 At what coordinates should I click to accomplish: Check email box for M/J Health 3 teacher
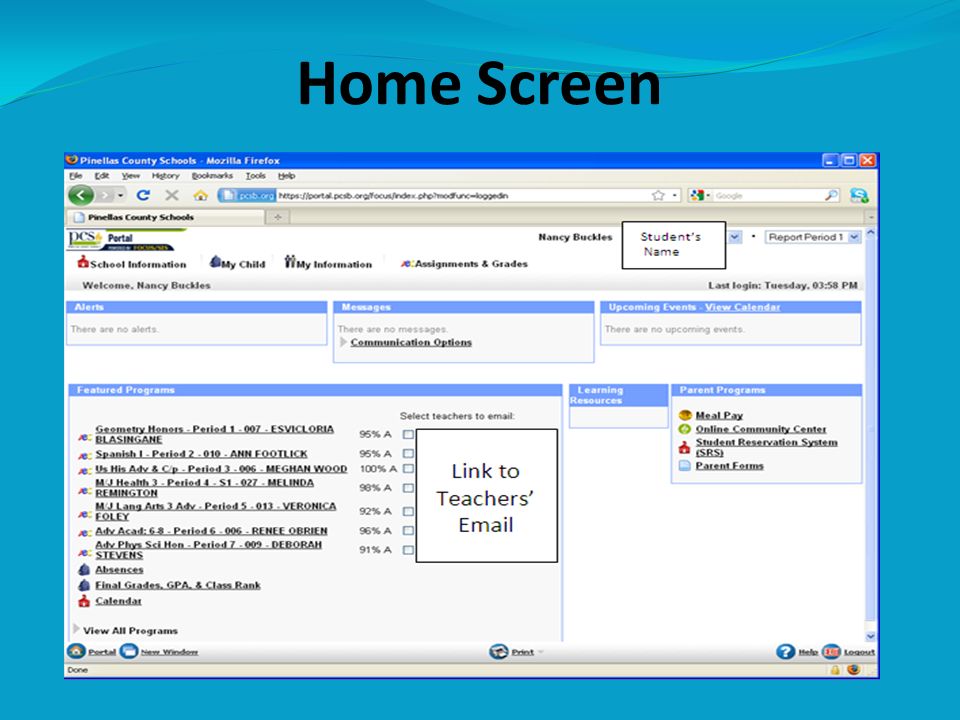[408, 488]
